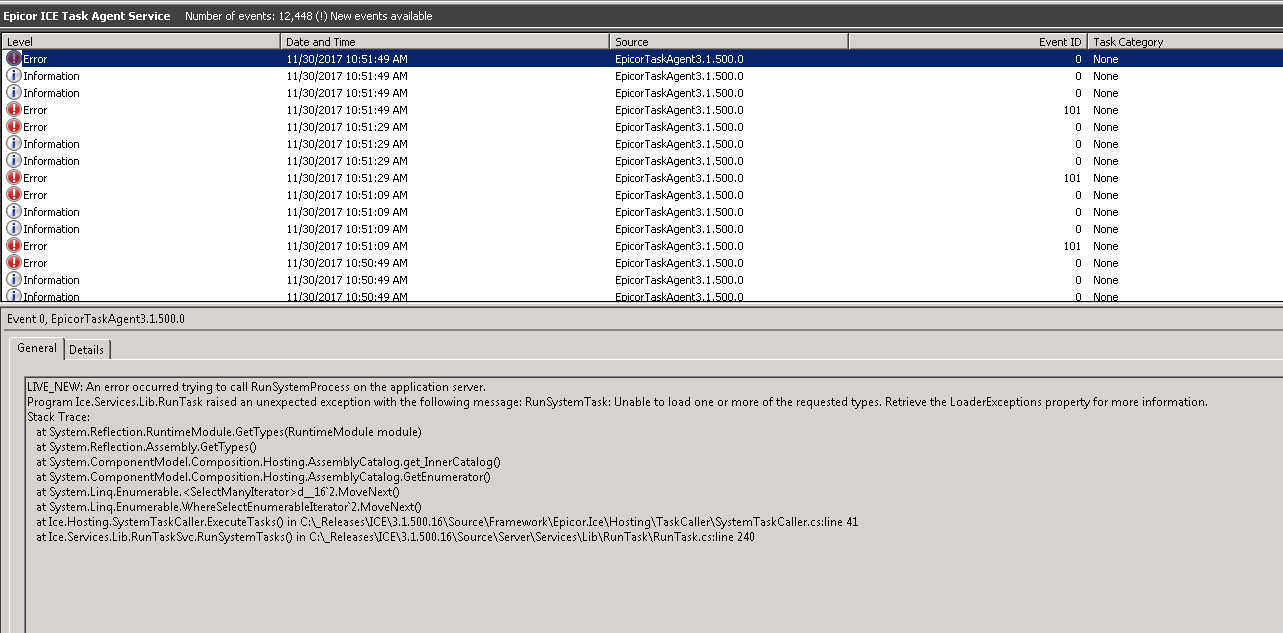Click error icon for 10:51:29 AM Event ID 0
The width and height of the screenshot is (1283, 633).
14,127
